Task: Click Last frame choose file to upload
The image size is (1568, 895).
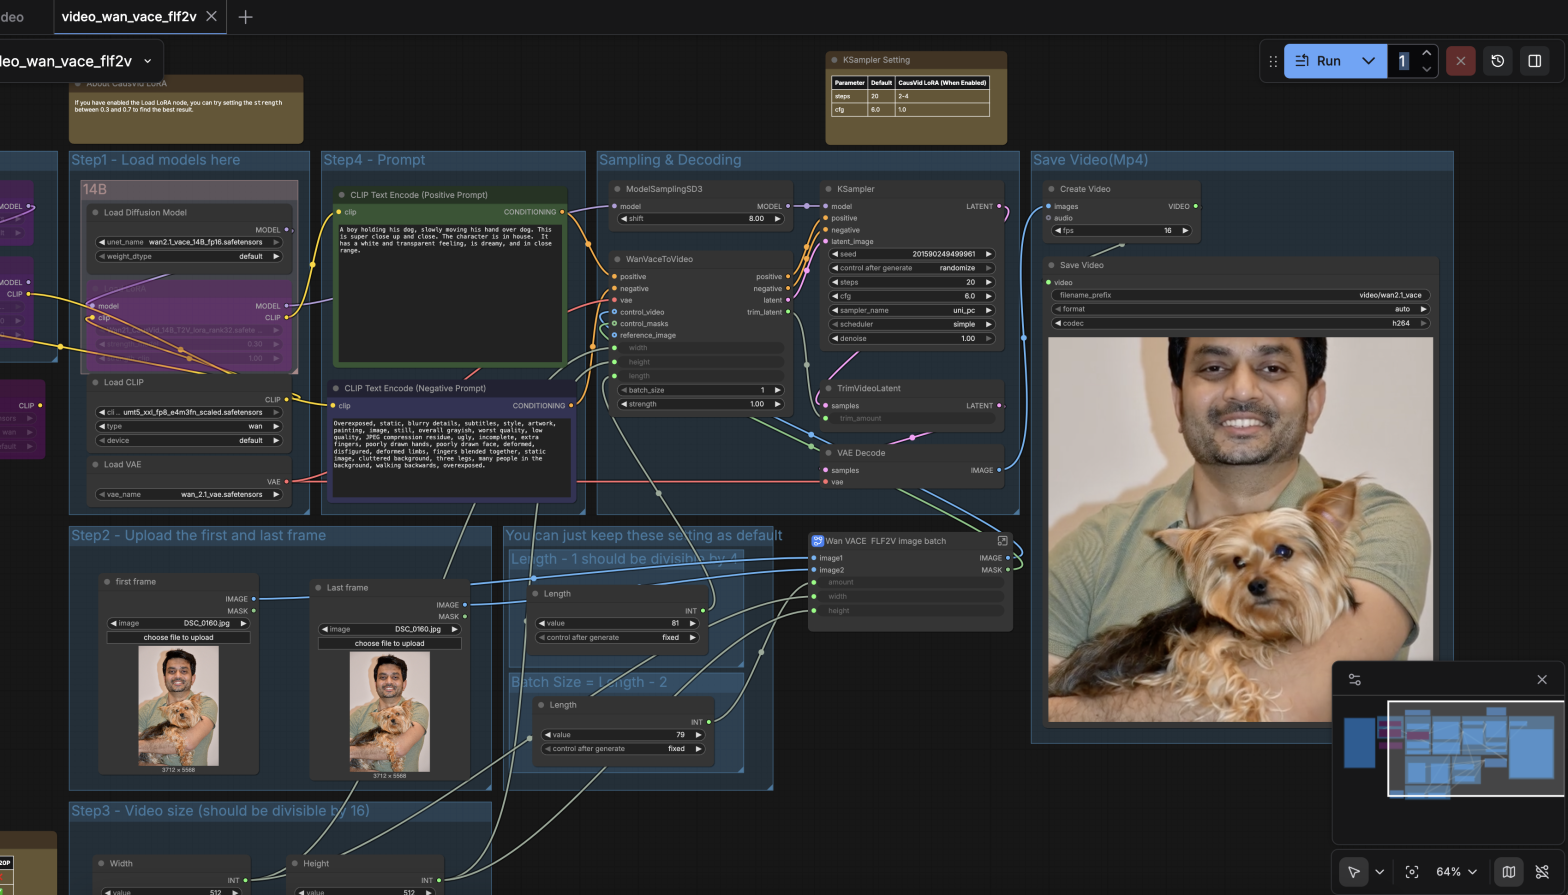Action: (390, 643)
